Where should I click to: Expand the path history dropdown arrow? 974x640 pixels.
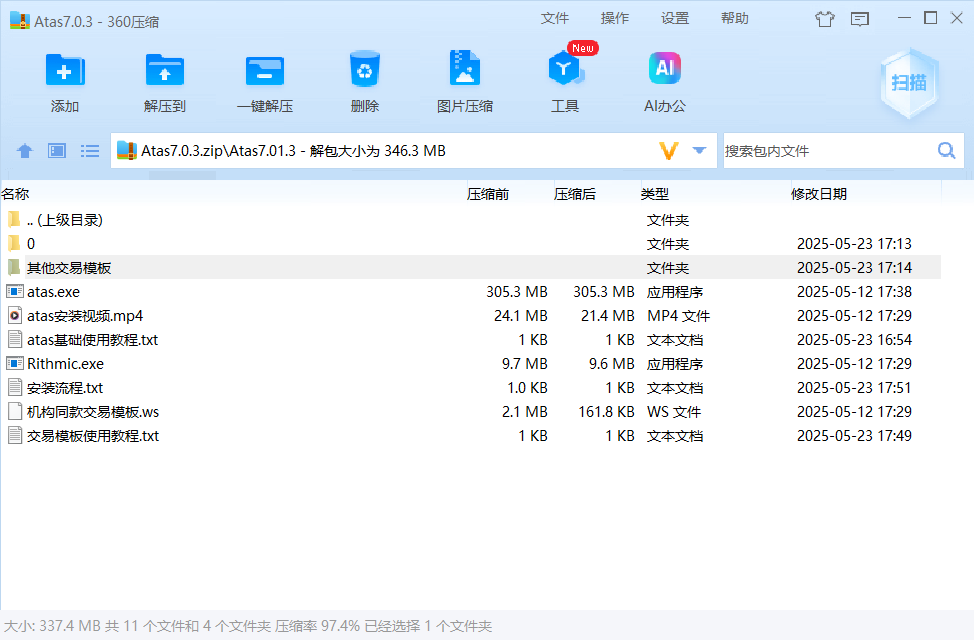pyautogui.click(x=699, y=150)
